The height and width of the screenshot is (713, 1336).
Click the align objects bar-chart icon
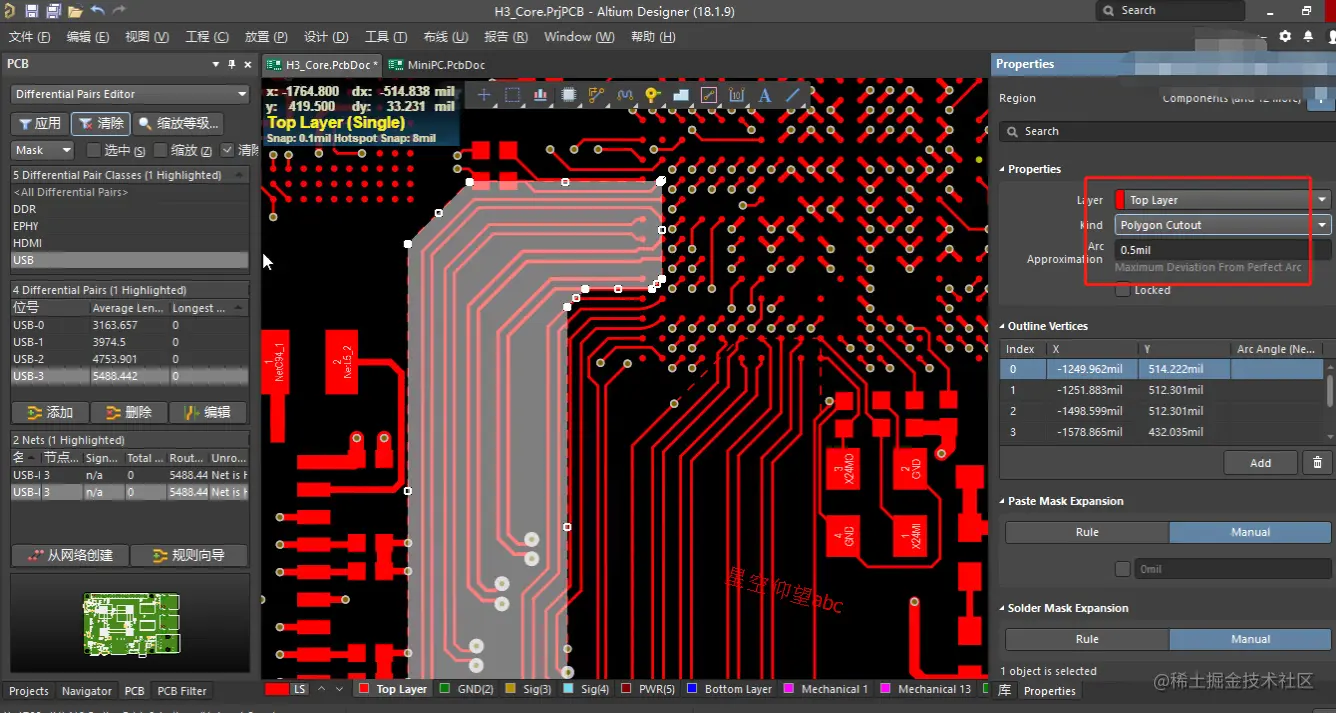[x=540, y=95]
